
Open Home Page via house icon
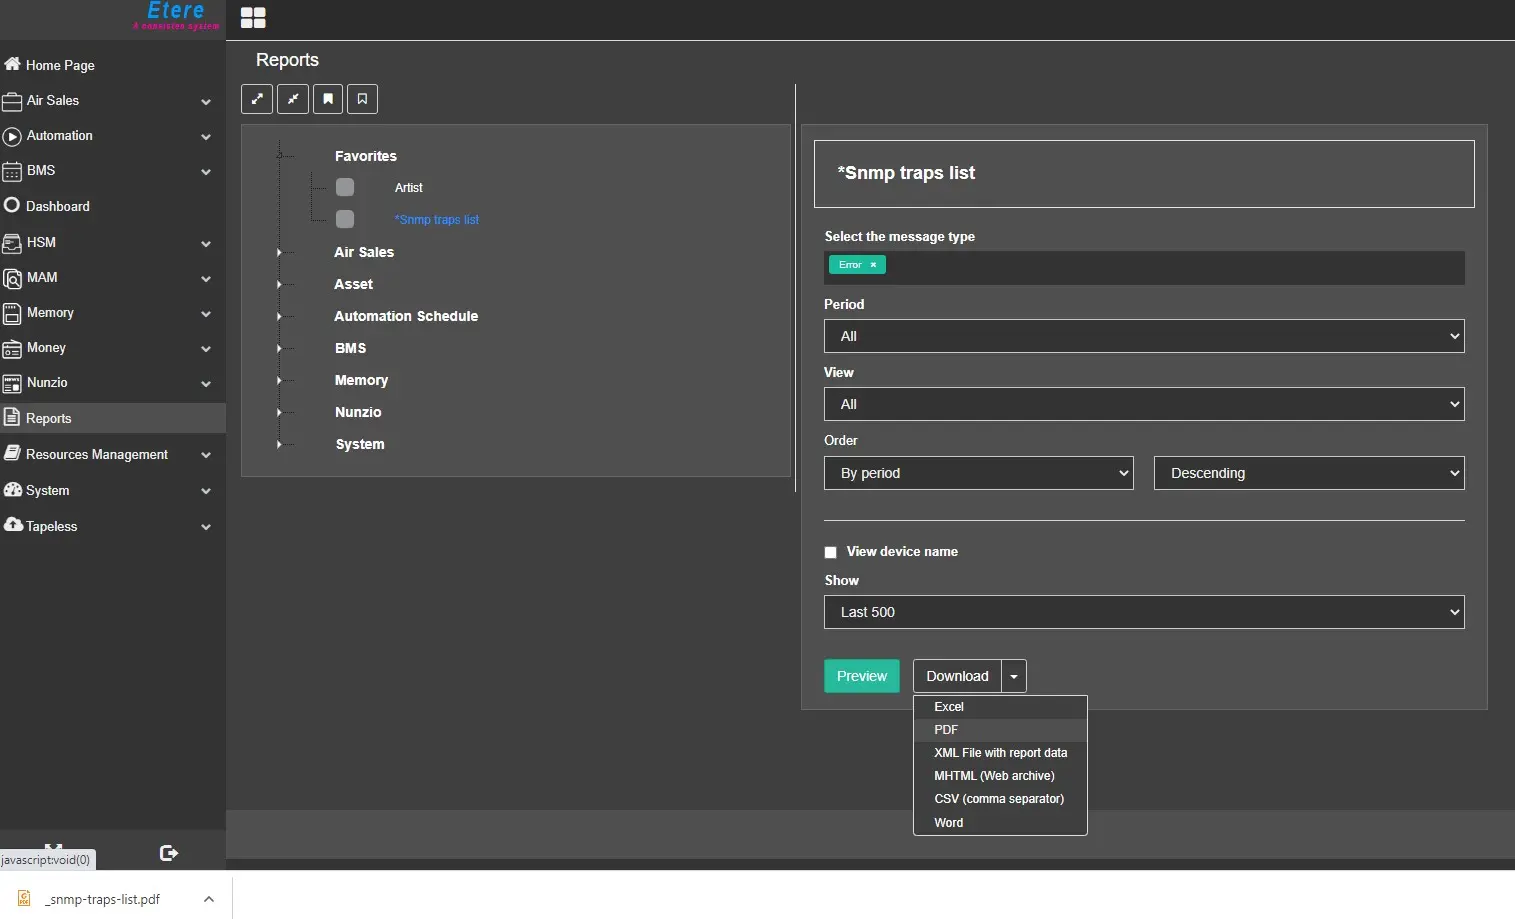13,65
